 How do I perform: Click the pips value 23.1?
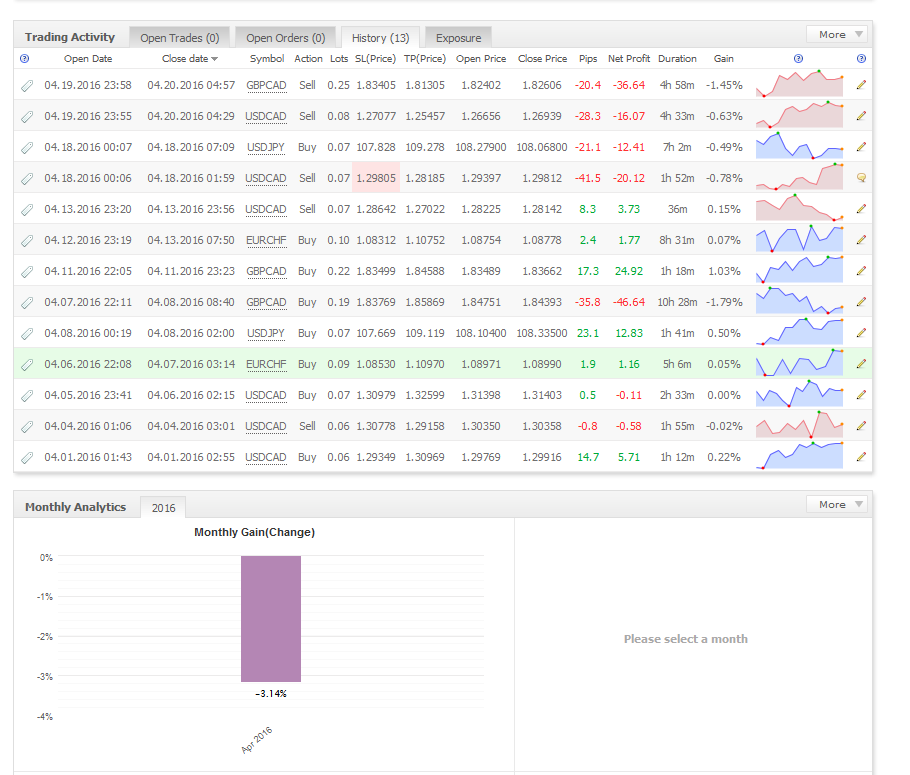[x=588, y=333]
